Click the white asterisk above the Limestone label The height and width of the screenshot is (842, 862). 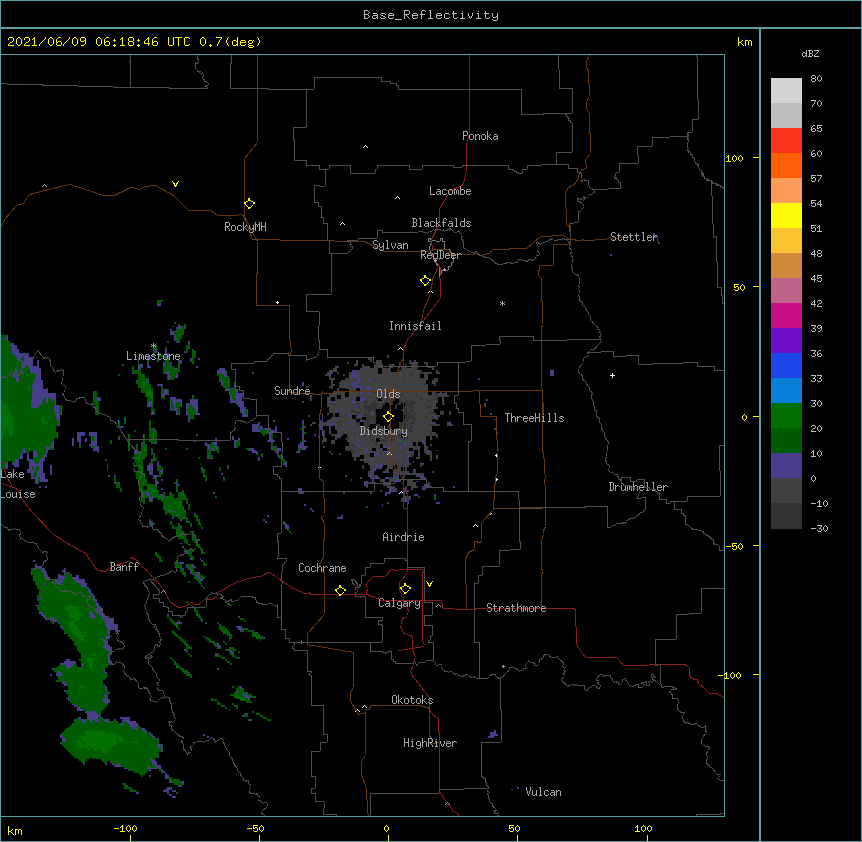[x=154, y=346]
